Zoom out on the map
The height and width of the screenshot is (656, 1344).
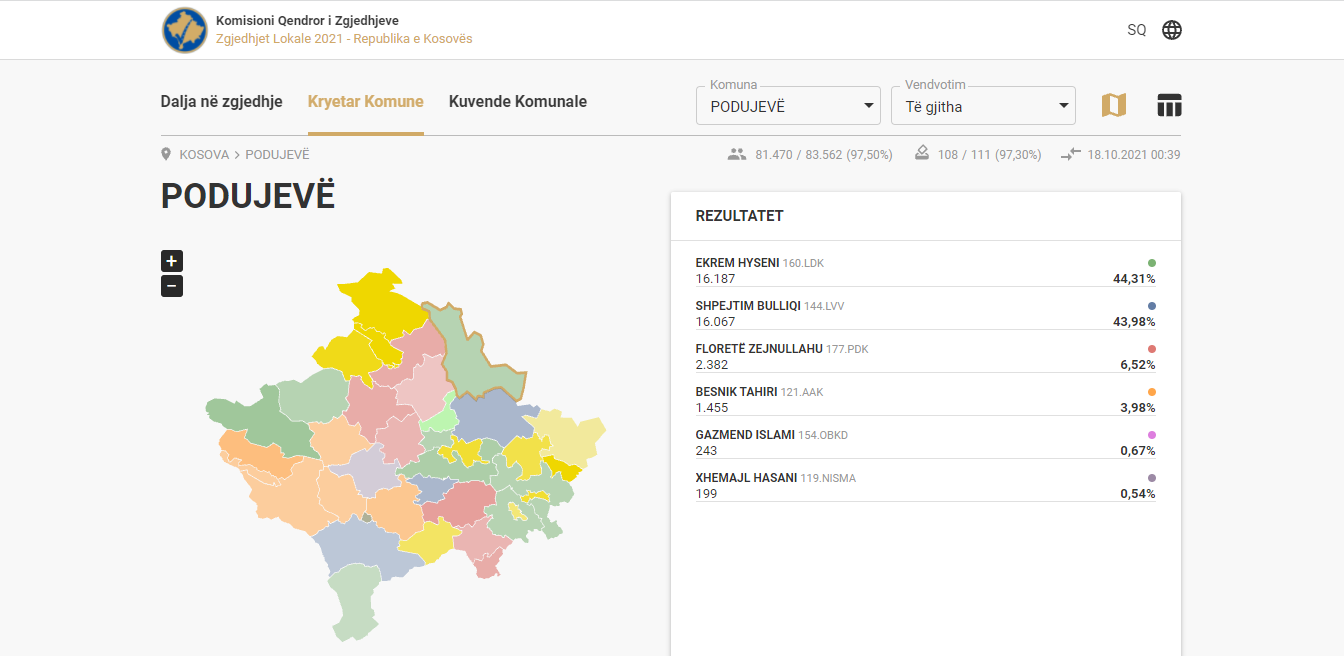coord(172,287)
